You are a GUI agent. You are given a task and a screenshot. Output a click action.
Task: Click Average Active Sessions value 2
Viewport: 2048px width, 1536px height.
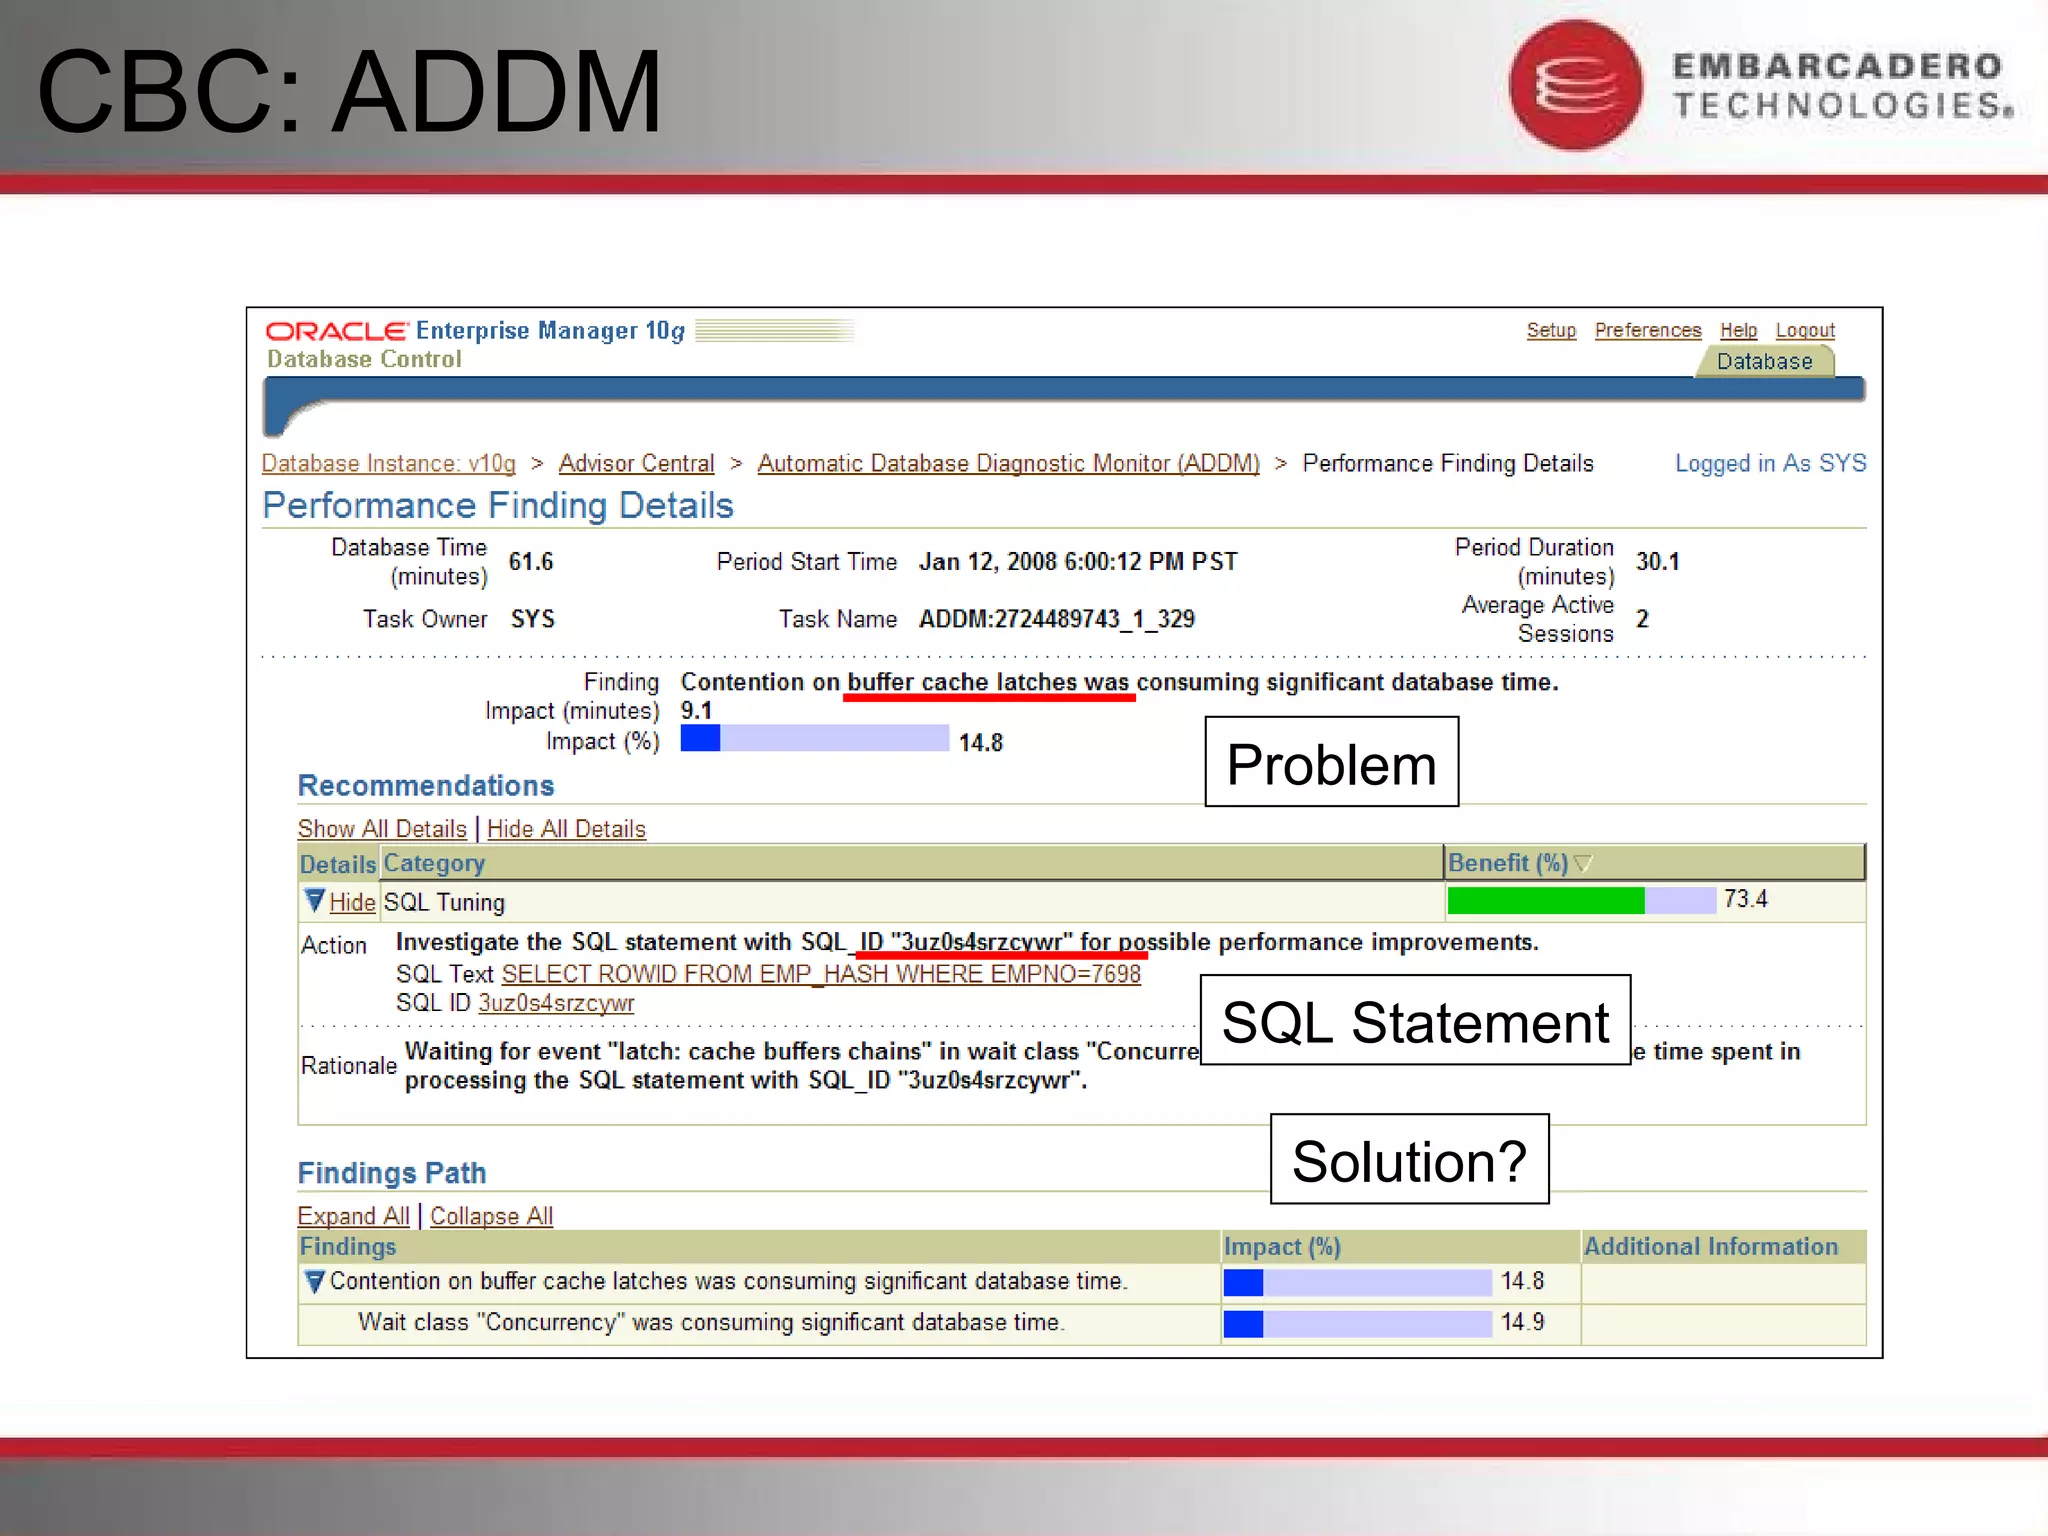pyautogui.click(x=1642, y=619)
